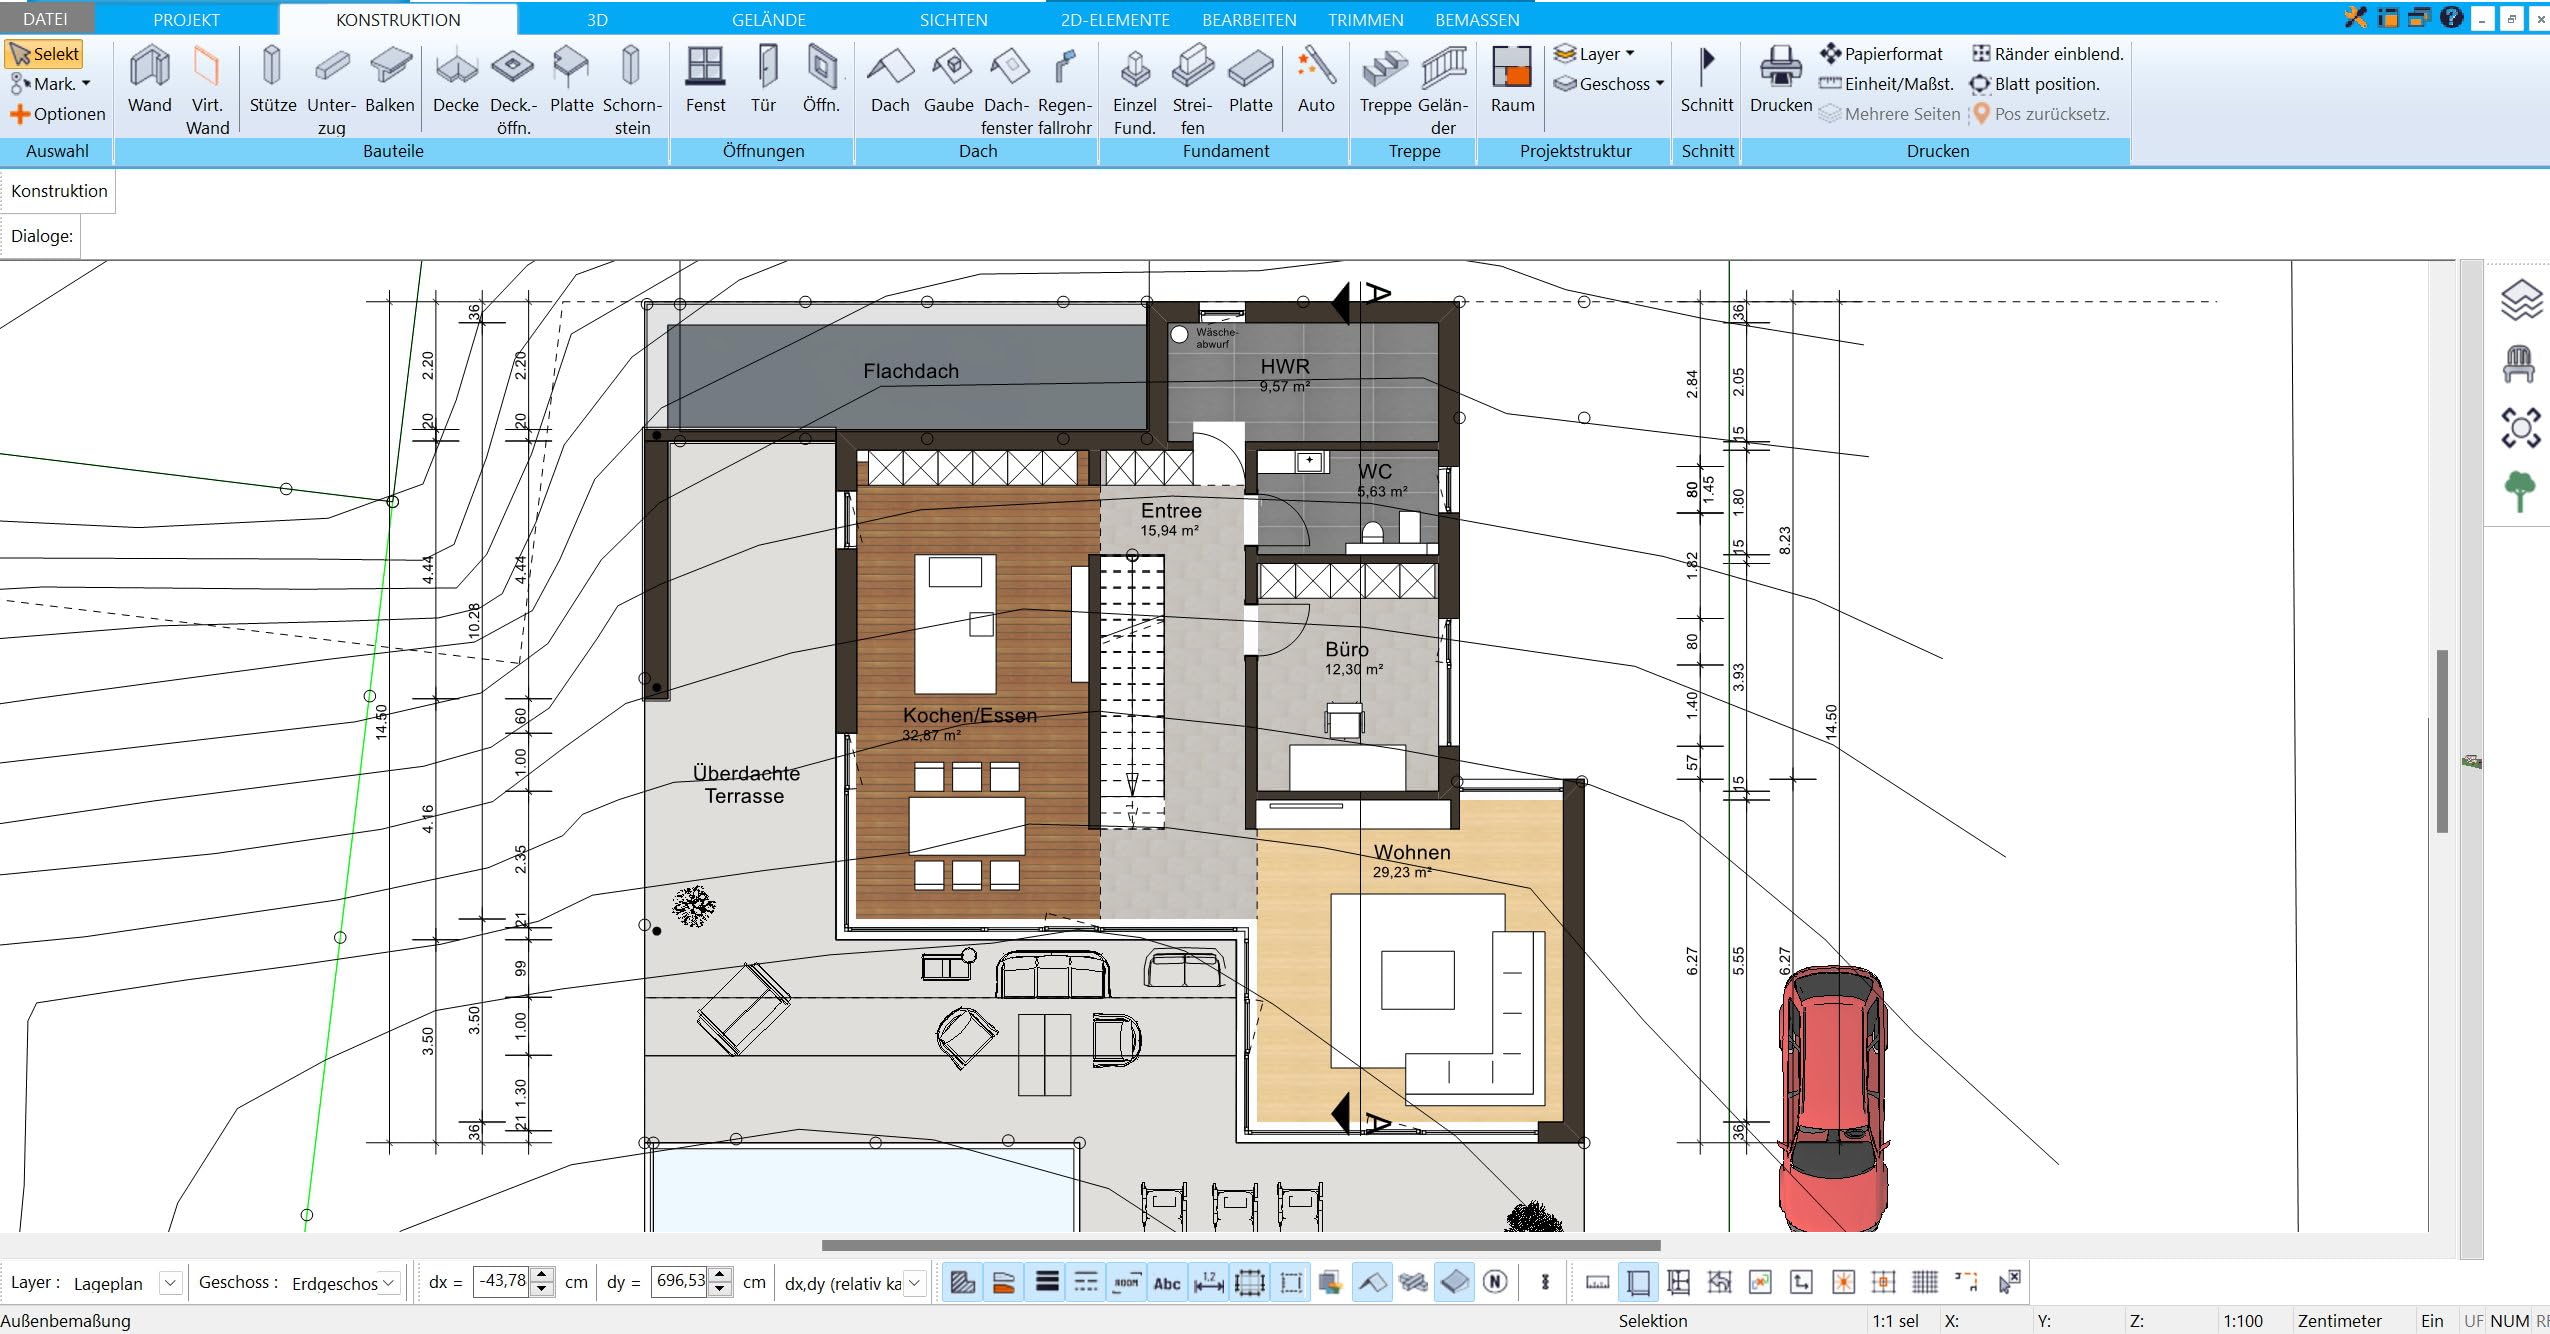Create a Schnitt section

click(x=1707, y=80)
